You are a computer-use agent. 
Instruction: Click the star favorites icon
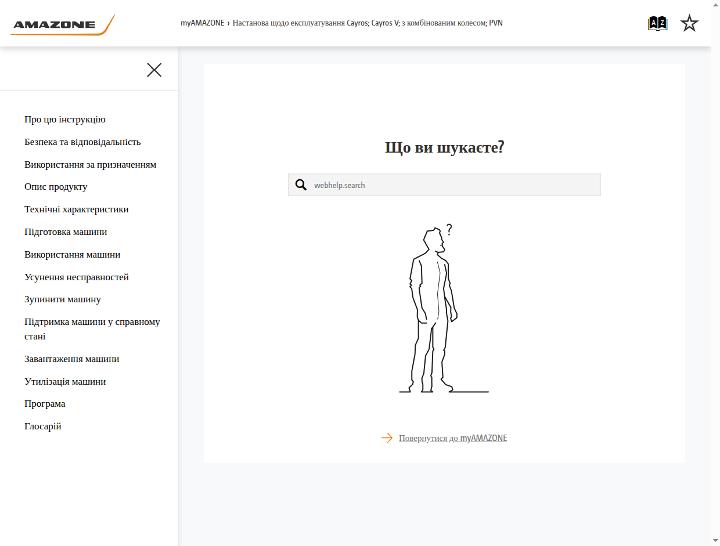(x=689, y=23)
